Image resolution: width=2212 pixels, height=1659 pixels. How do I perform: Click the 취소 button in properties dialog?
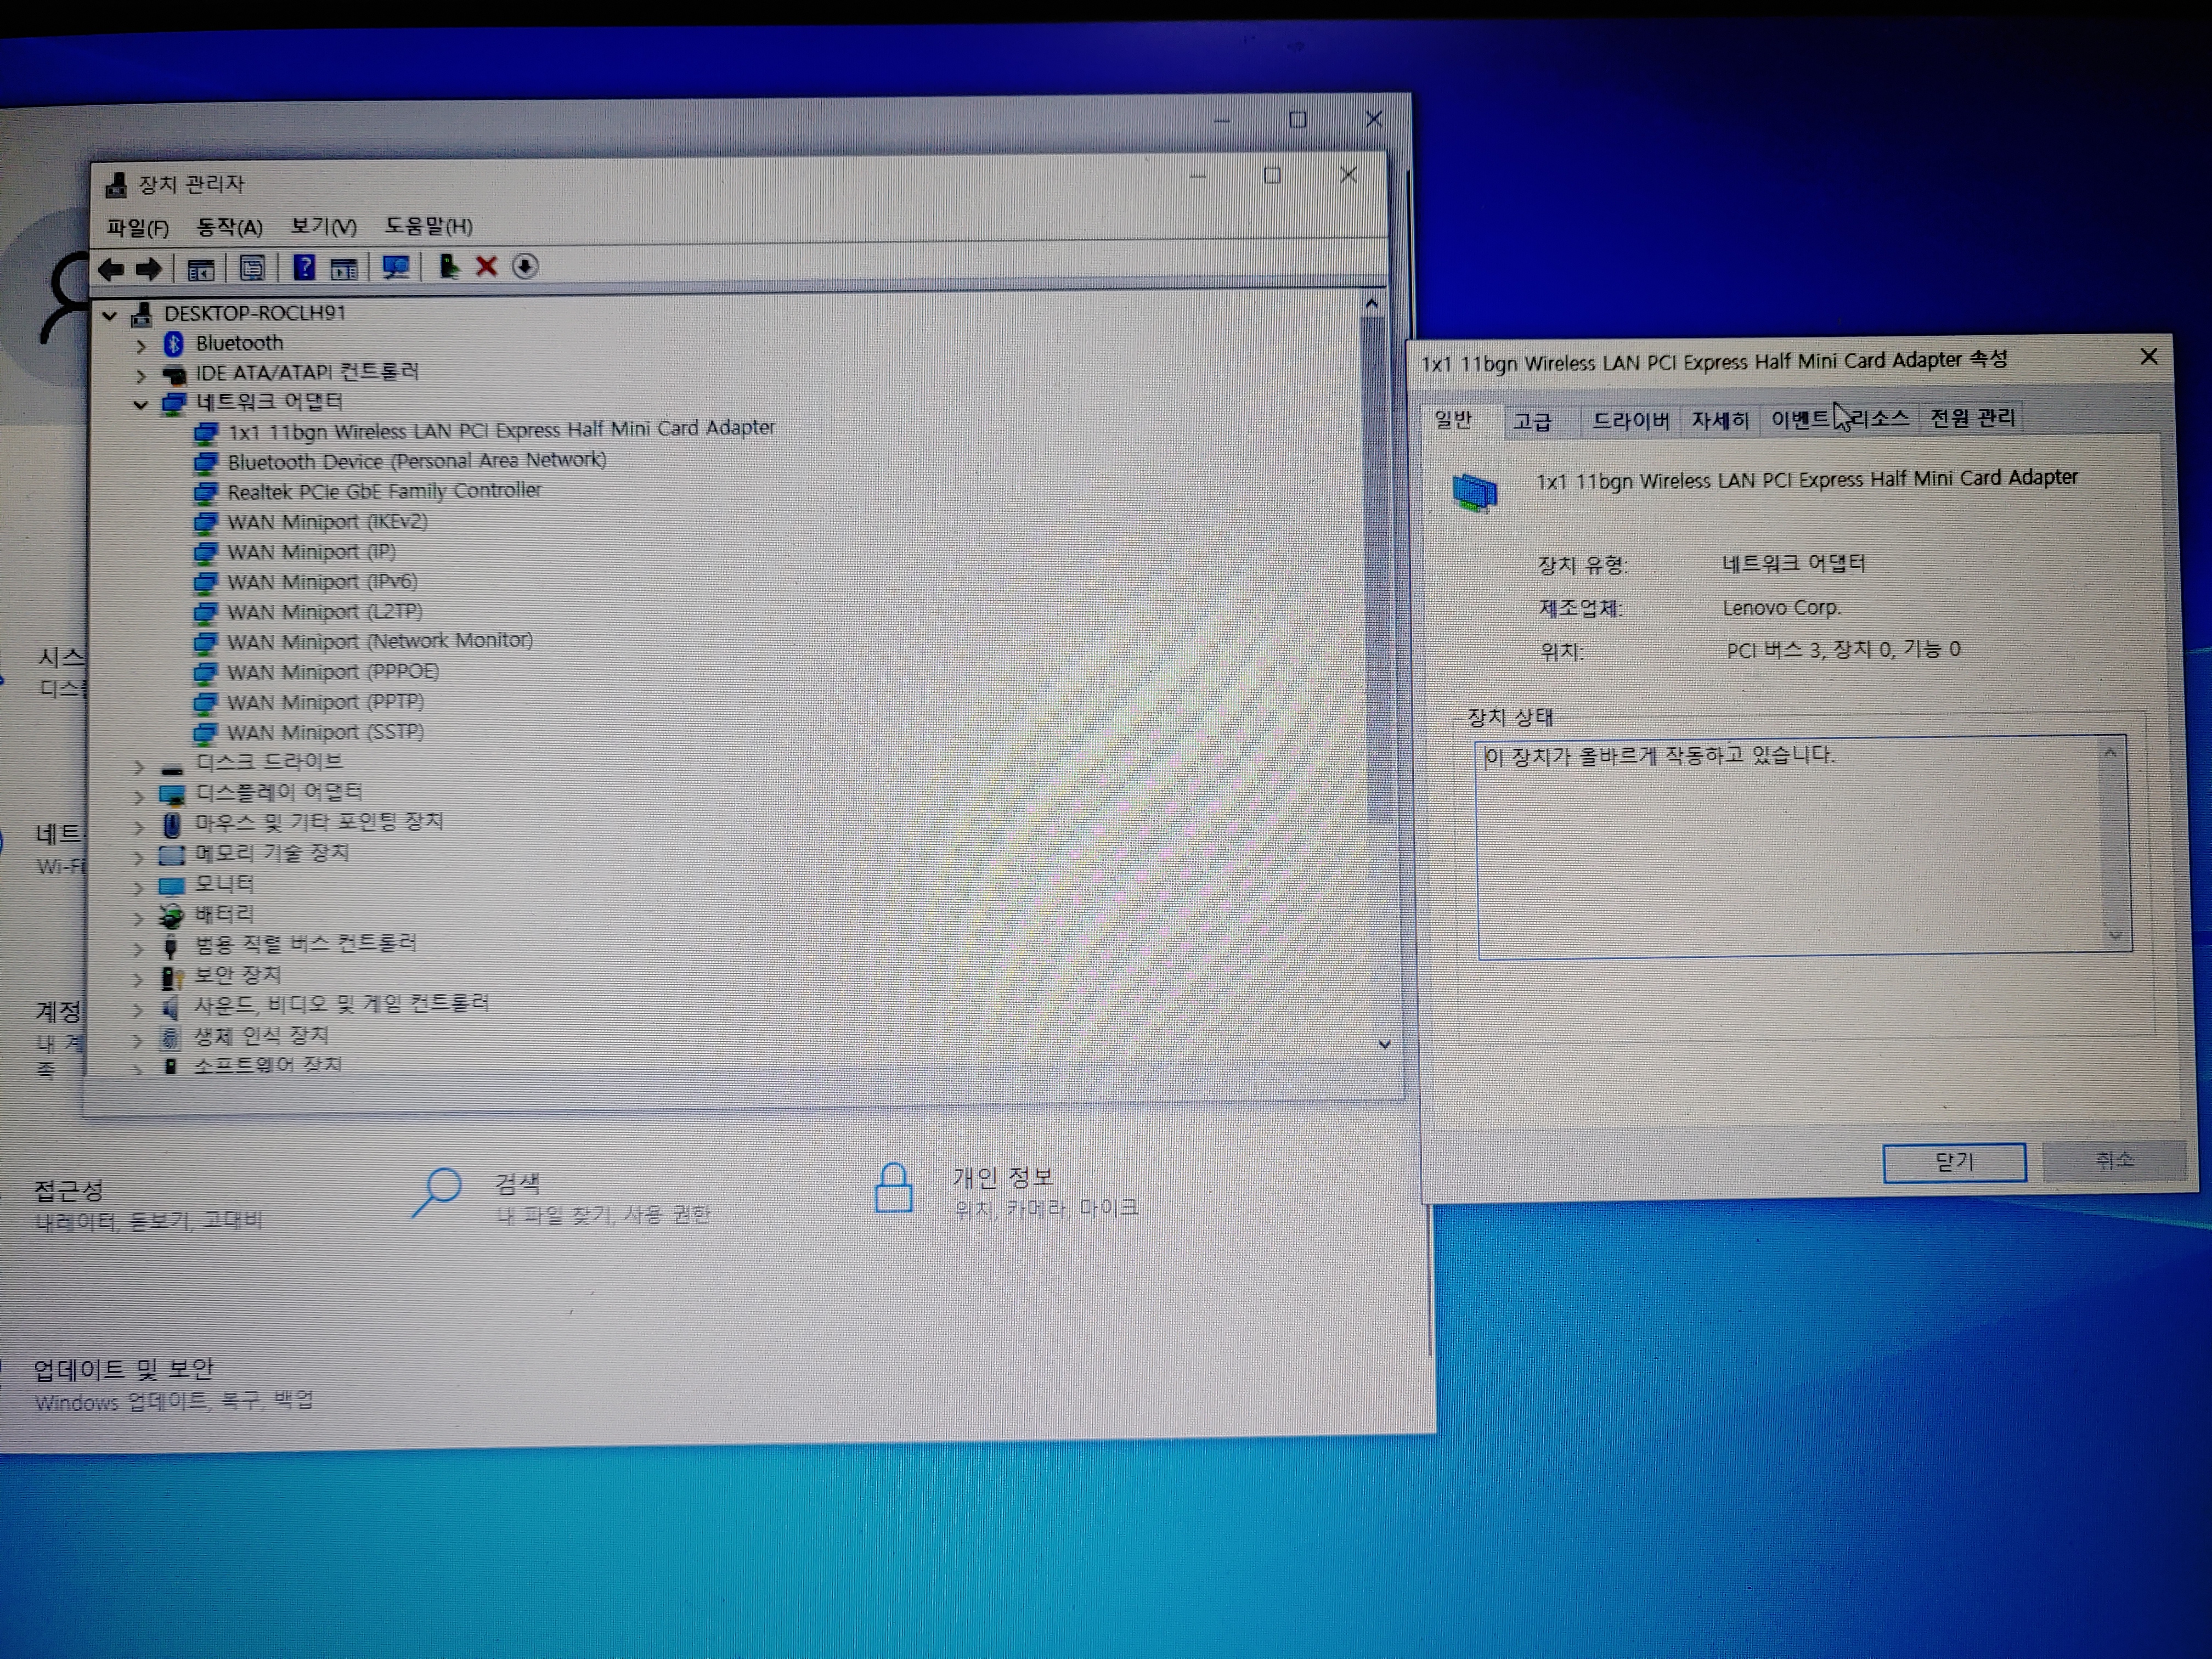coord(2114,1160)
